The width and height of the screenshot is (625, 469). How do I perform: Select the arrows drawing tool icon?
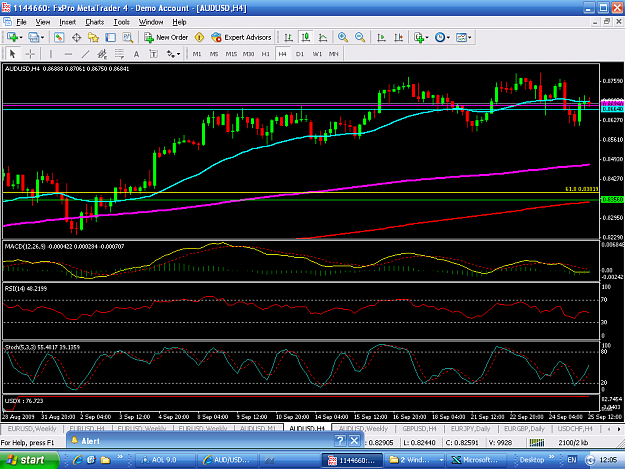click(x=171, y=54)
